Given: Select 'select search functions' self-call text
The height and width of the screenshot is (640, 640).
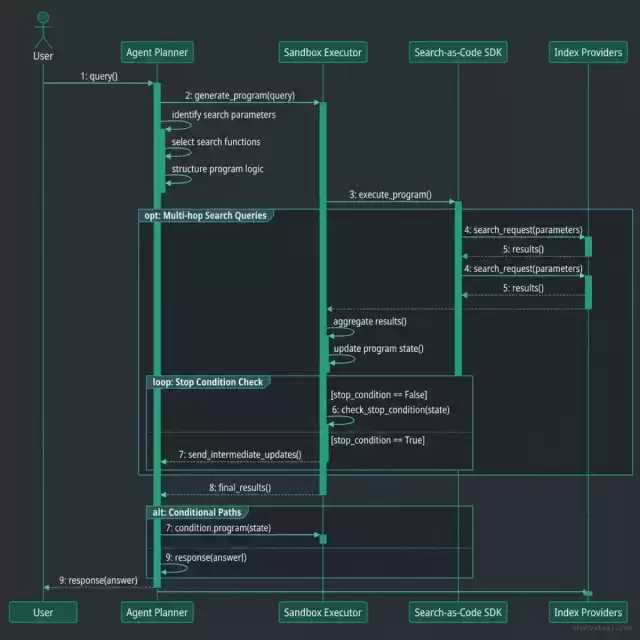Looking at the screenshot, I should pos(216,142).
